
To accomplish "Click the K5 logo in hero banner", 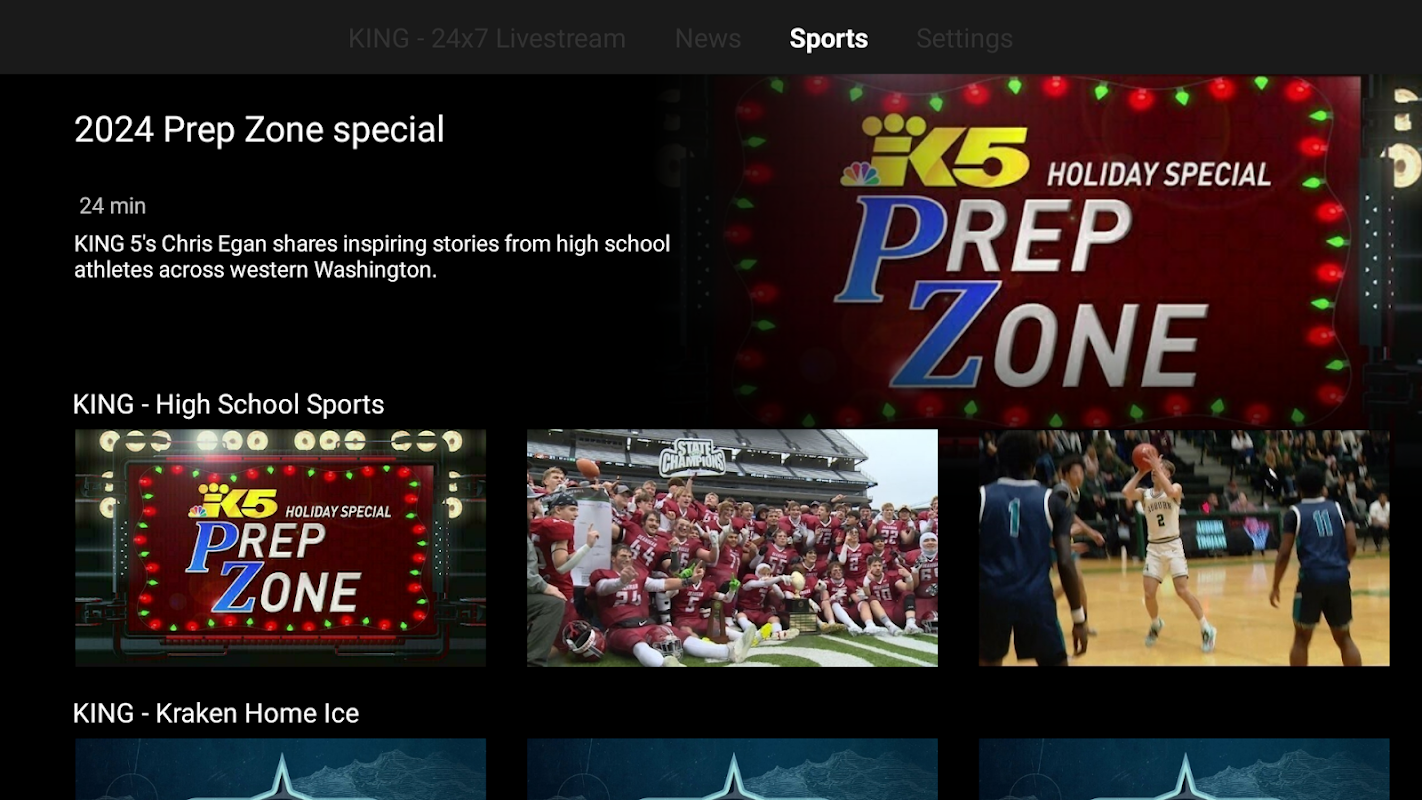I will point(934,152).
